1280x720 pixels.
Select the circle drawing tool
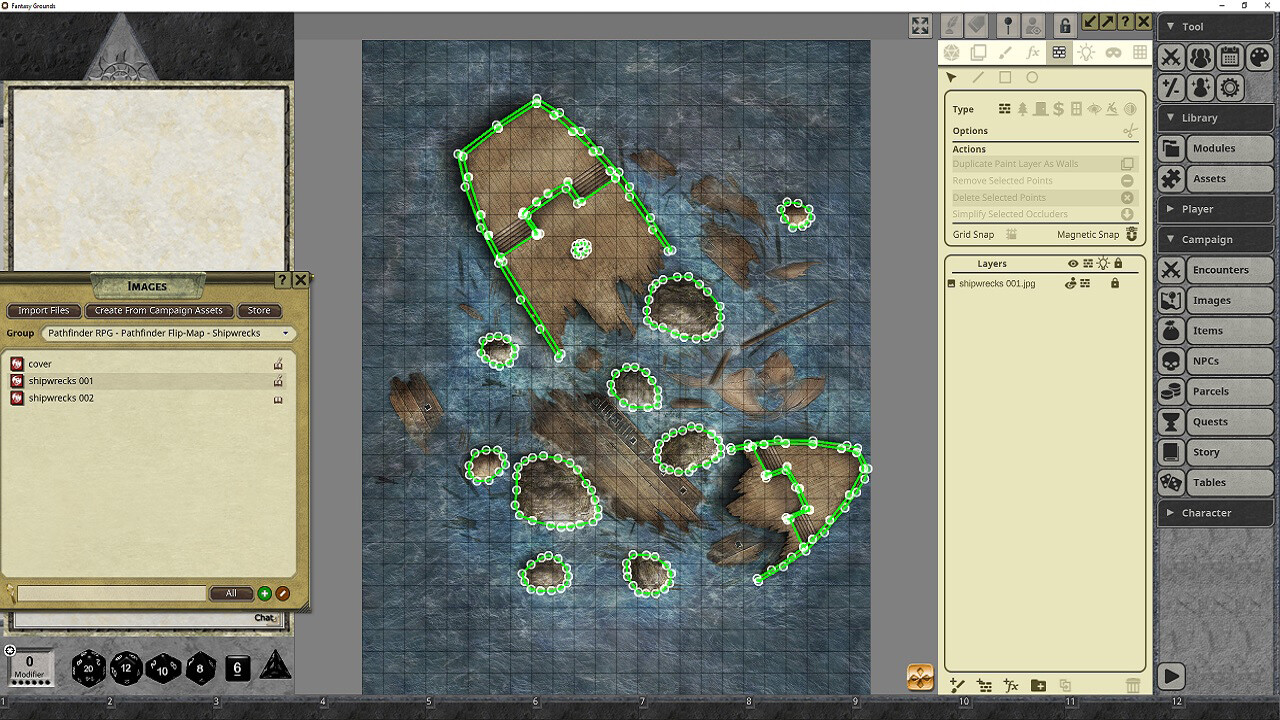point(1032,77)
